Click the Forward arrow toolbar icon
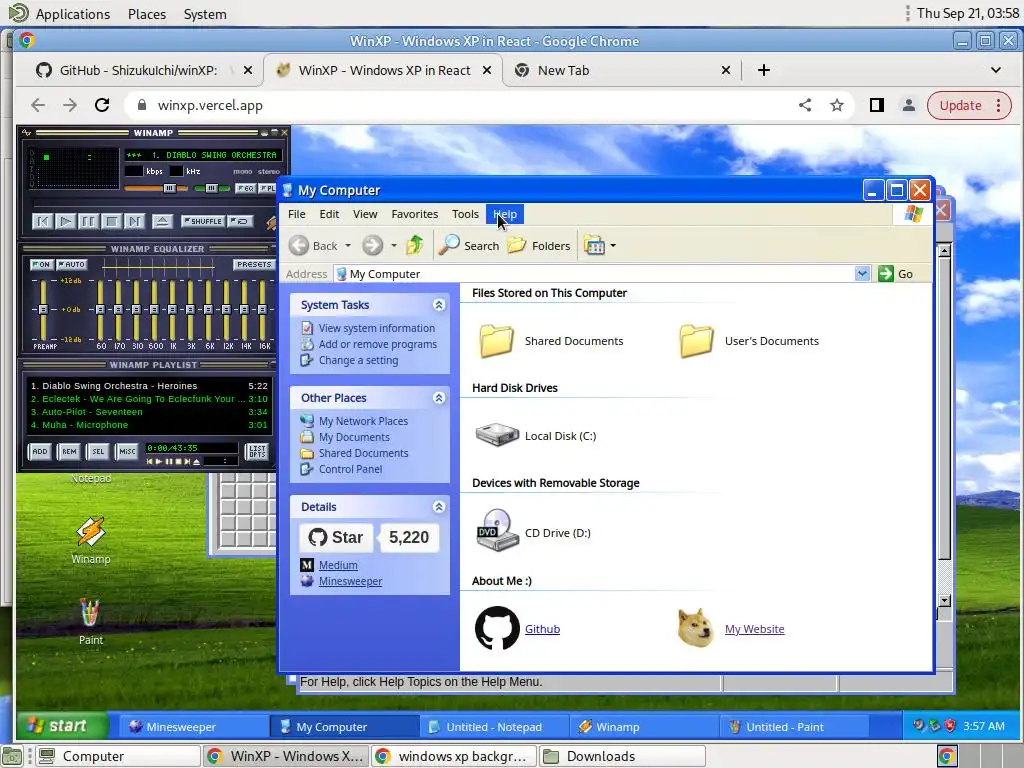The width and height of the screenshot is (1024, 768). [373, 246]
